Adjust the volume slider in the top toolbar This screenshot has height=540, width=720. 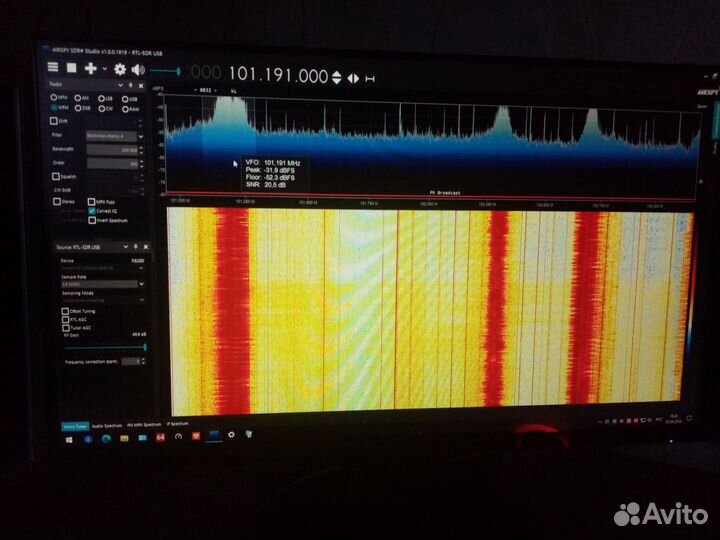click(165, 71)
